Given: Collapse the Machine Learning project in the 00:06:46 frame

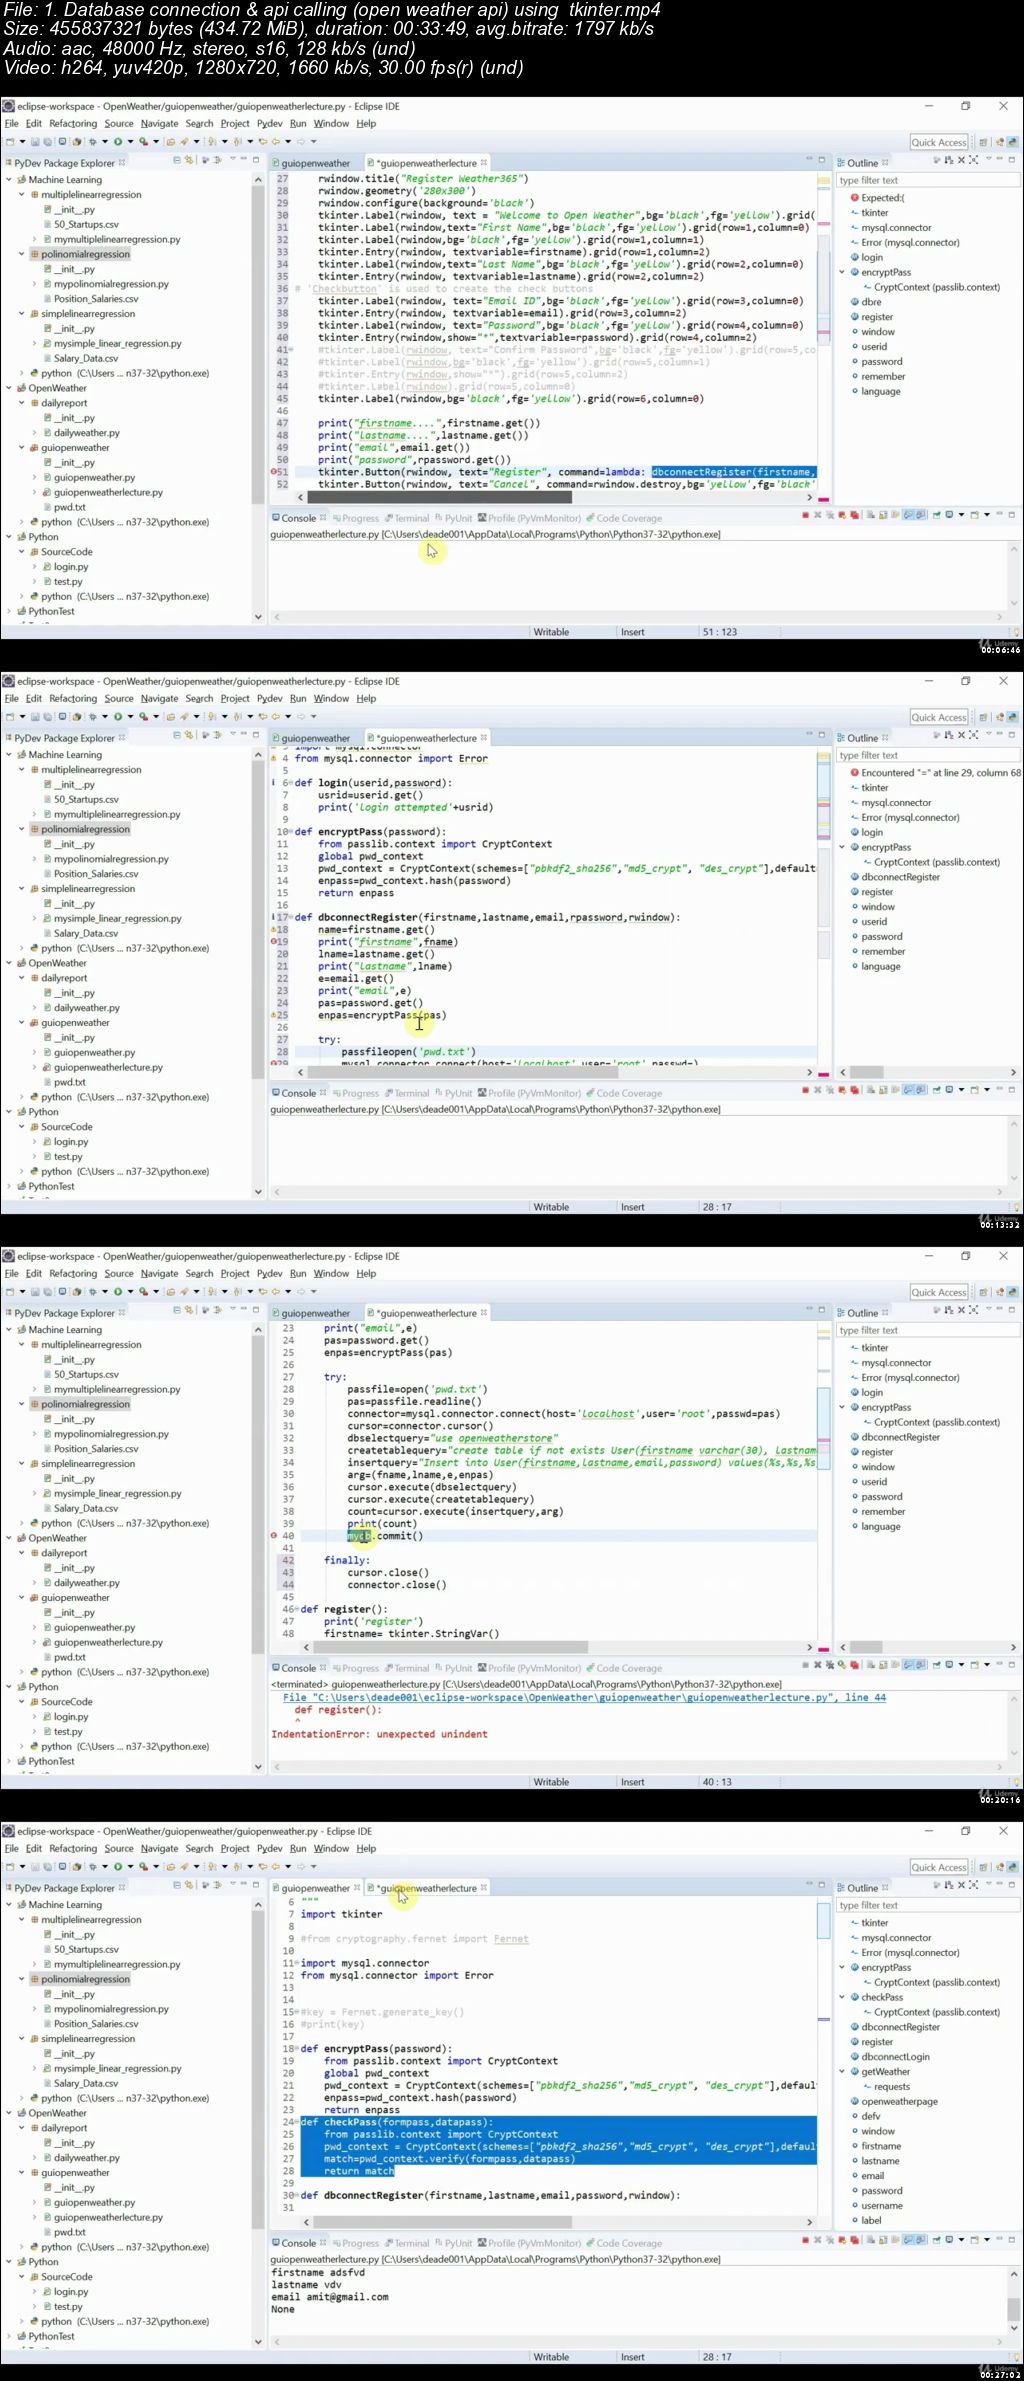Looking at the screenshot, I should (x=9, y=180).
